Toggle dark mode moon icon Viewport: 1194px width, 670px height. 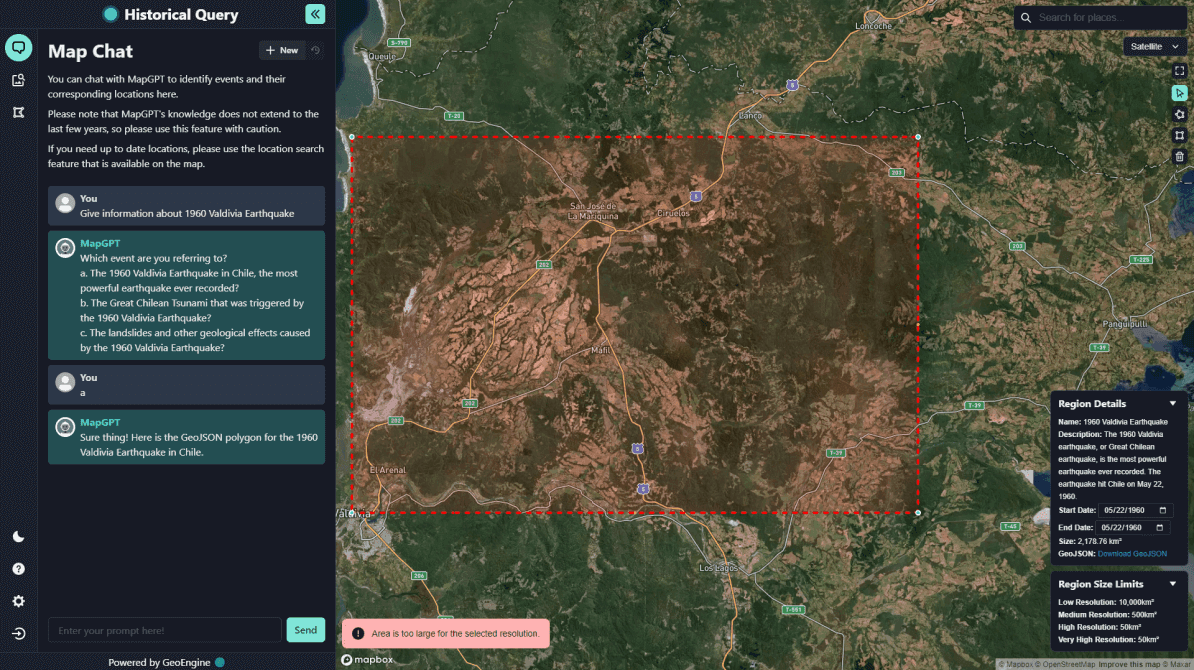tap(18, 537)
